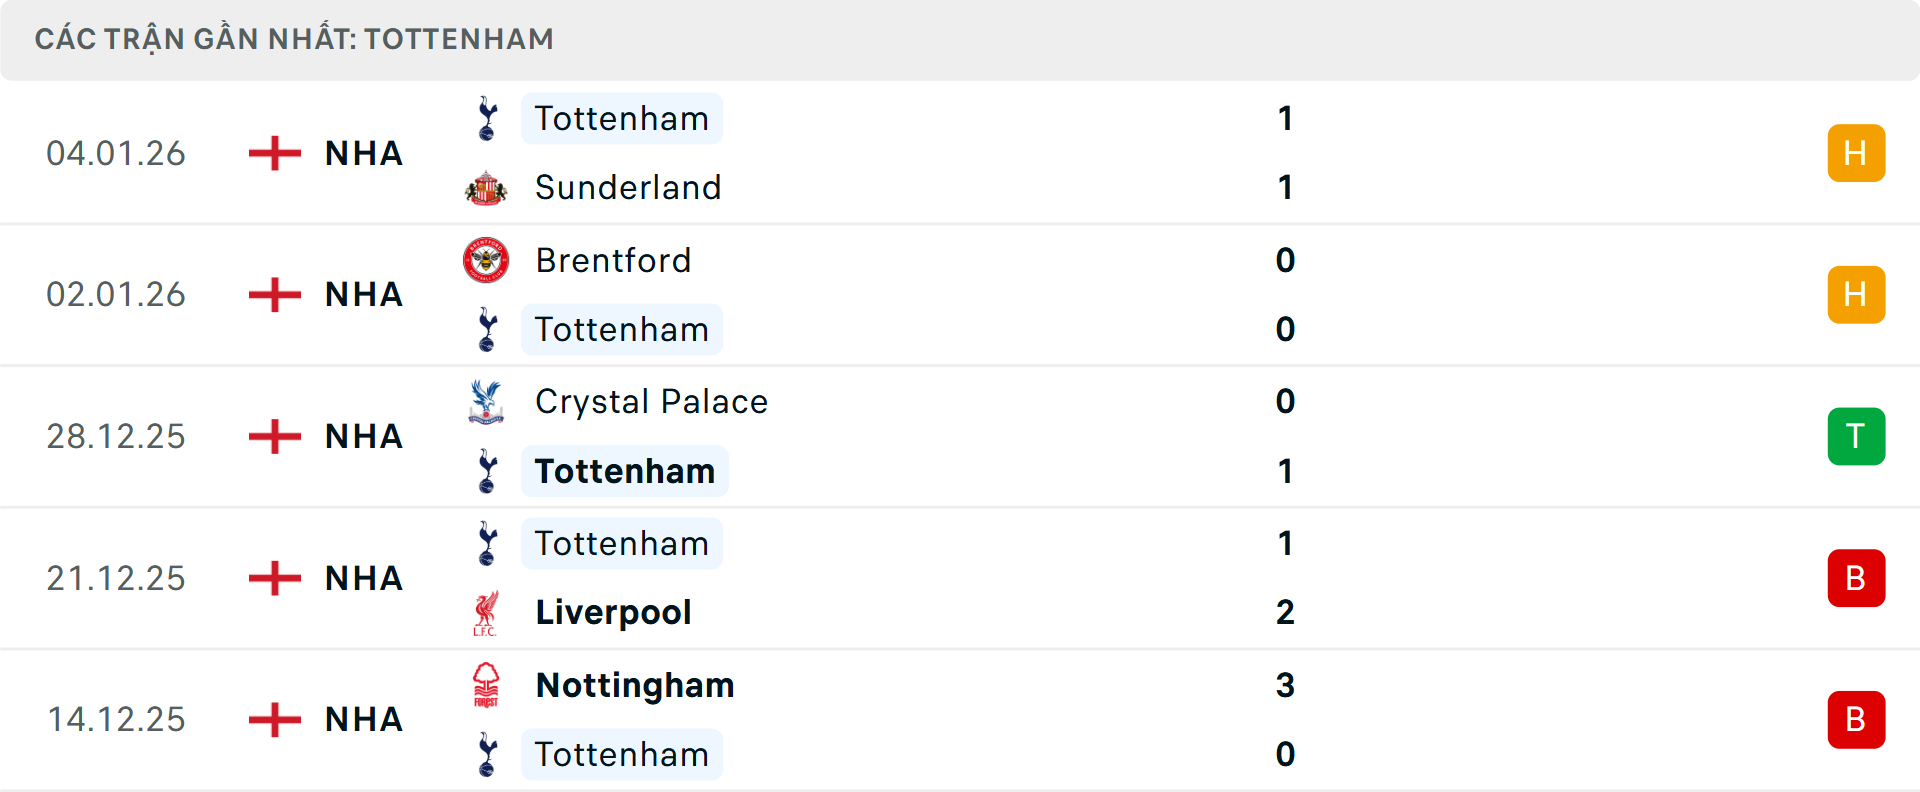Select the red B badge for the Liverpool match
Viewport: 1920px width, 792px height.
click(1857, 578)
